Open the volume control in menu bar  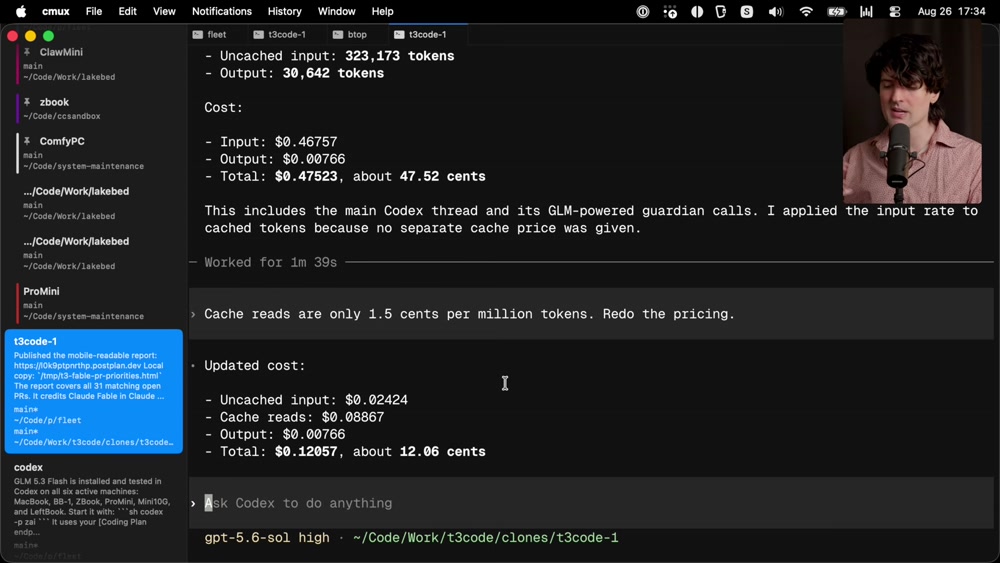coord(776,11)
